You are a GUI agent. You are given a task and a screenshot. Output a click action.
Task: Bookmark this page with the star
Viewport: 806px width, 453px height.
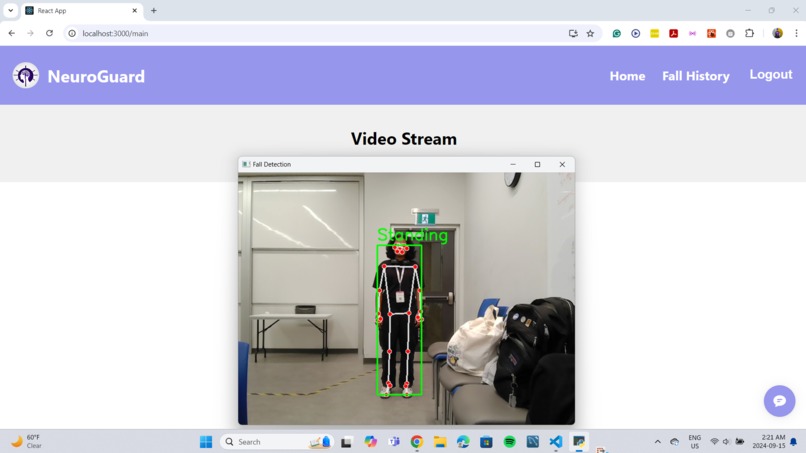(590, 33)
